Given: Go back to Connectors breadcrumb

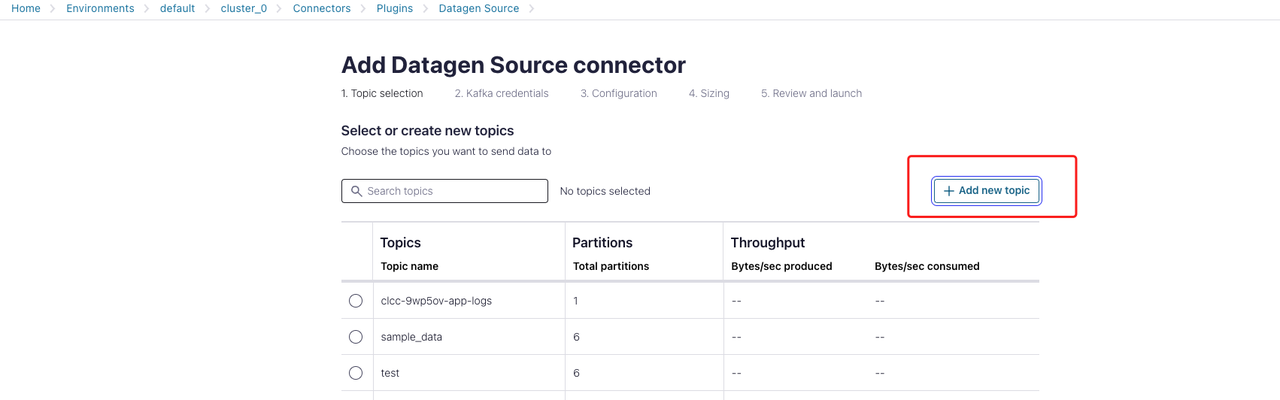Looking at the screenshot, I should coord(321,8).
